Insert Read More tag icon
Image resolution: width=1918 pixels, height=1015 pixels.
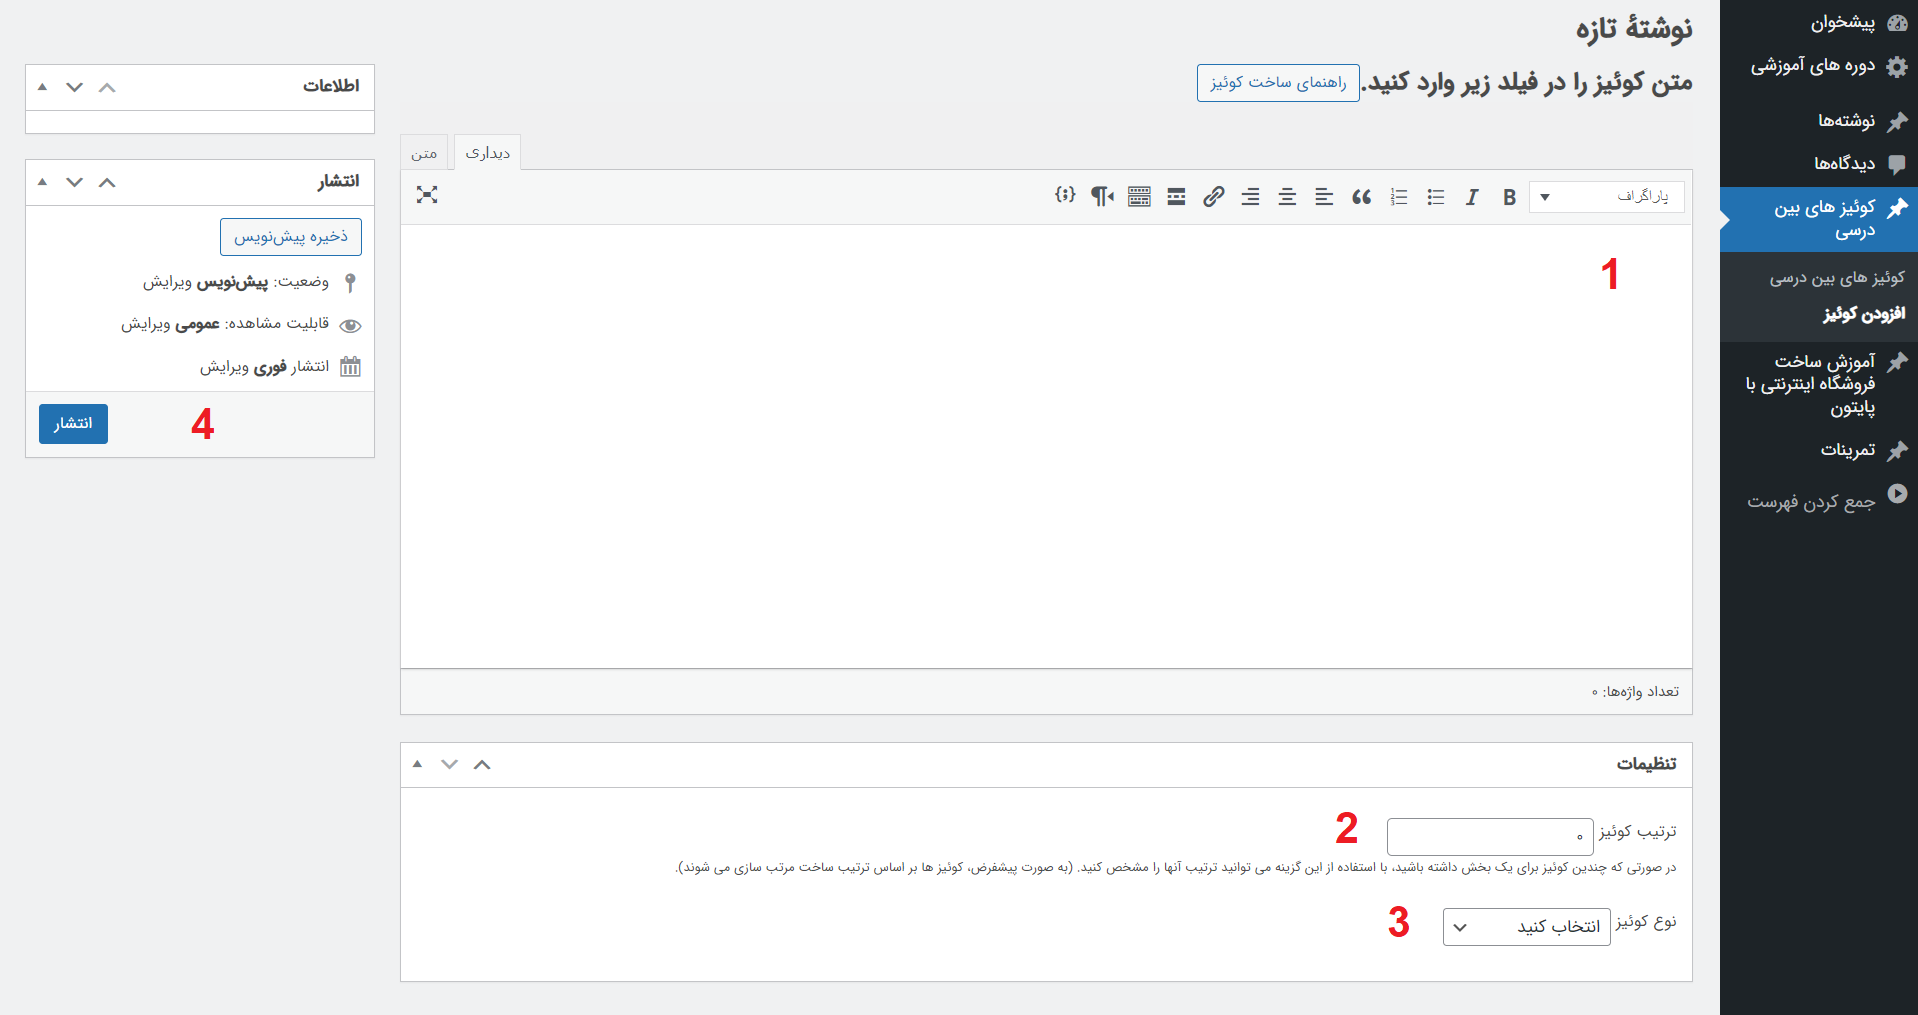coord(1176,197)
